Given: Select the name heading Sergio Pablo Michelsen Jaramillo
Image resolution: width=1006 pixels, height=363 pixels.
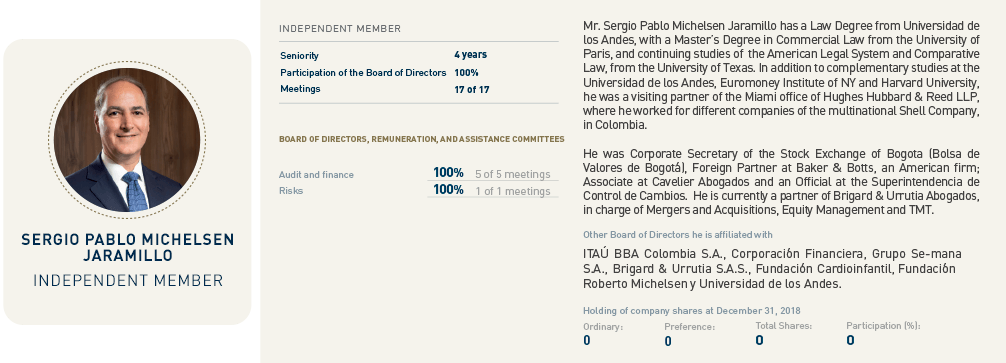Looking at the screenshot, I should [x=128, y=248].
